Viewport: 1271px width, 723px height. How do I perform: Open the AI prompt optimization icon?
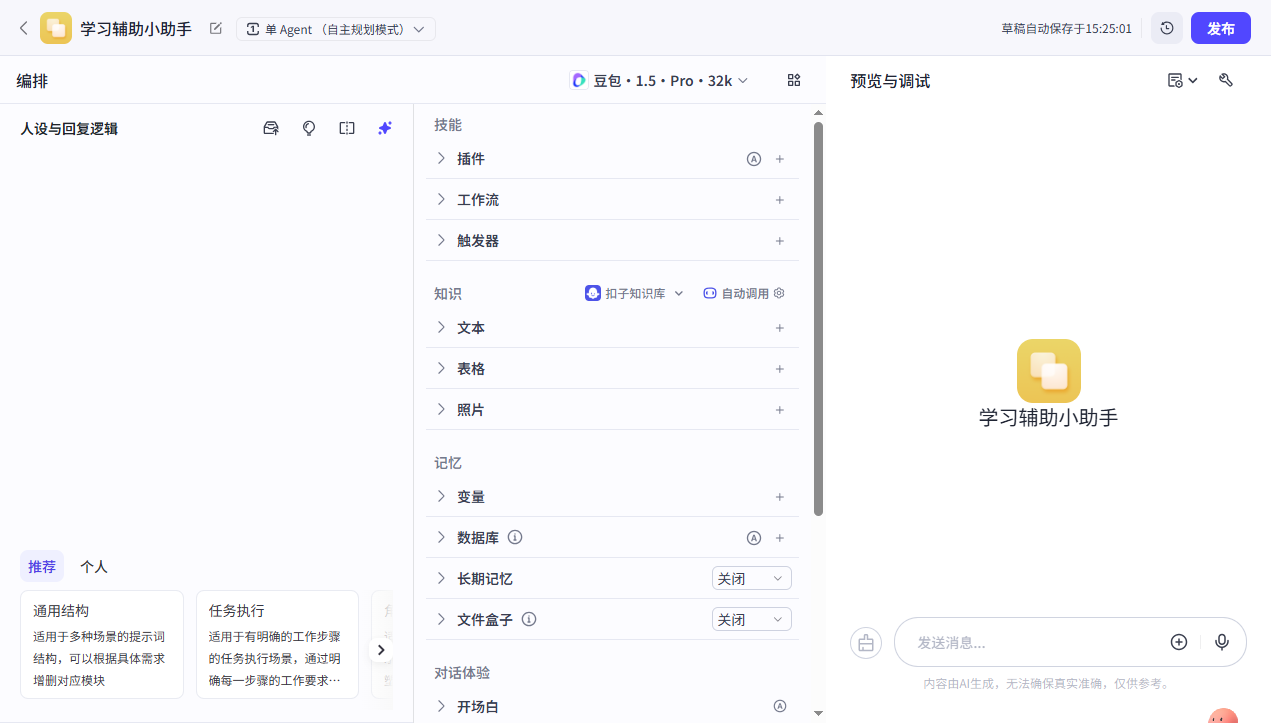[385, 128]
